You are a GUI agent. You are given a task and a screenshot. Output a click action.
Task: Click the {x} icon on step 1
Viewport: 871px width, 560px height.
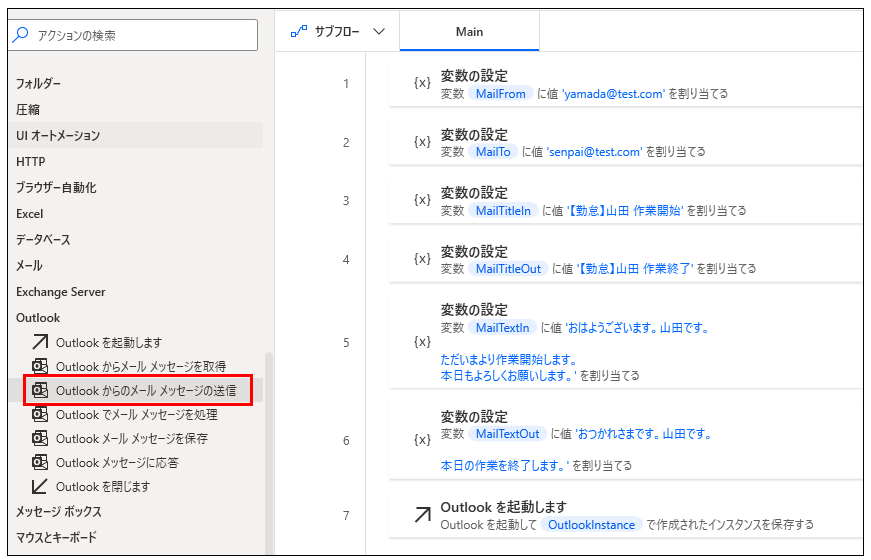422,83
